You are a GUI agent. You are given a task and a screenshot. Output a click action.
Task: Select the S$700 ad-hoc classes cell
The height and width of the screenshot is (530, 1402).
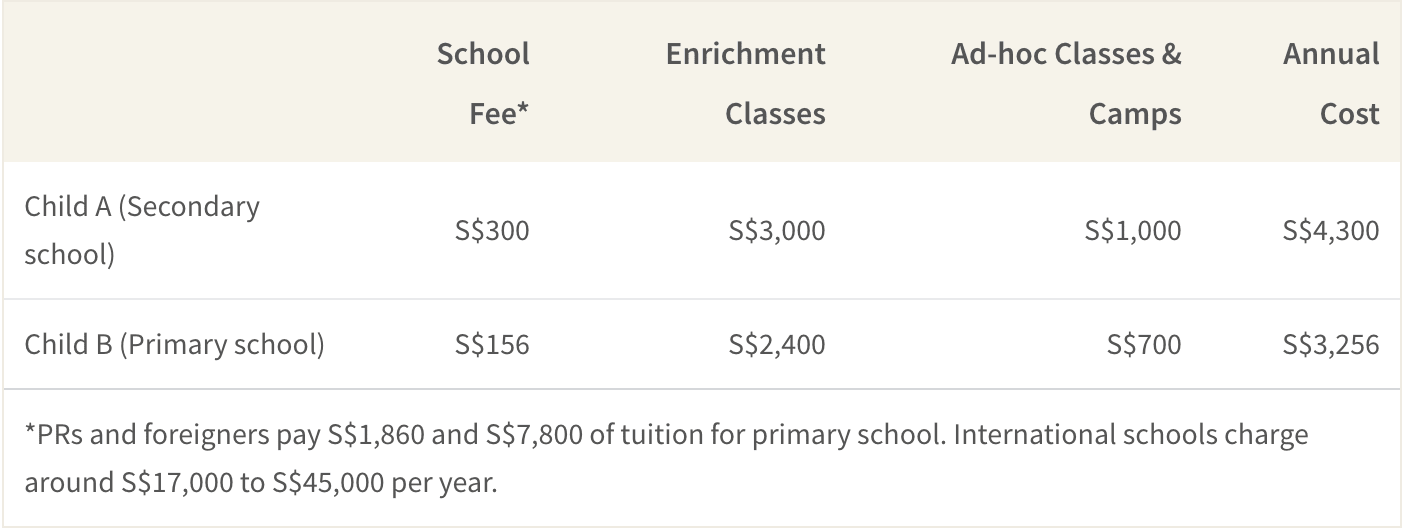click(x=1144, y=345)
